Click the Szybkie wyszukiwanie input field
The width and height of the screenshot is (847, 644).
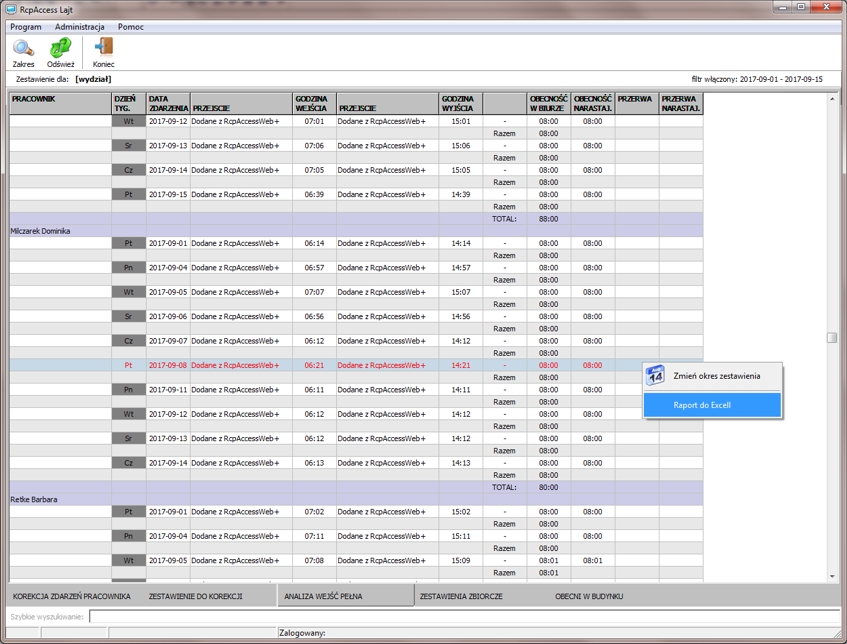tap(460, 617)
